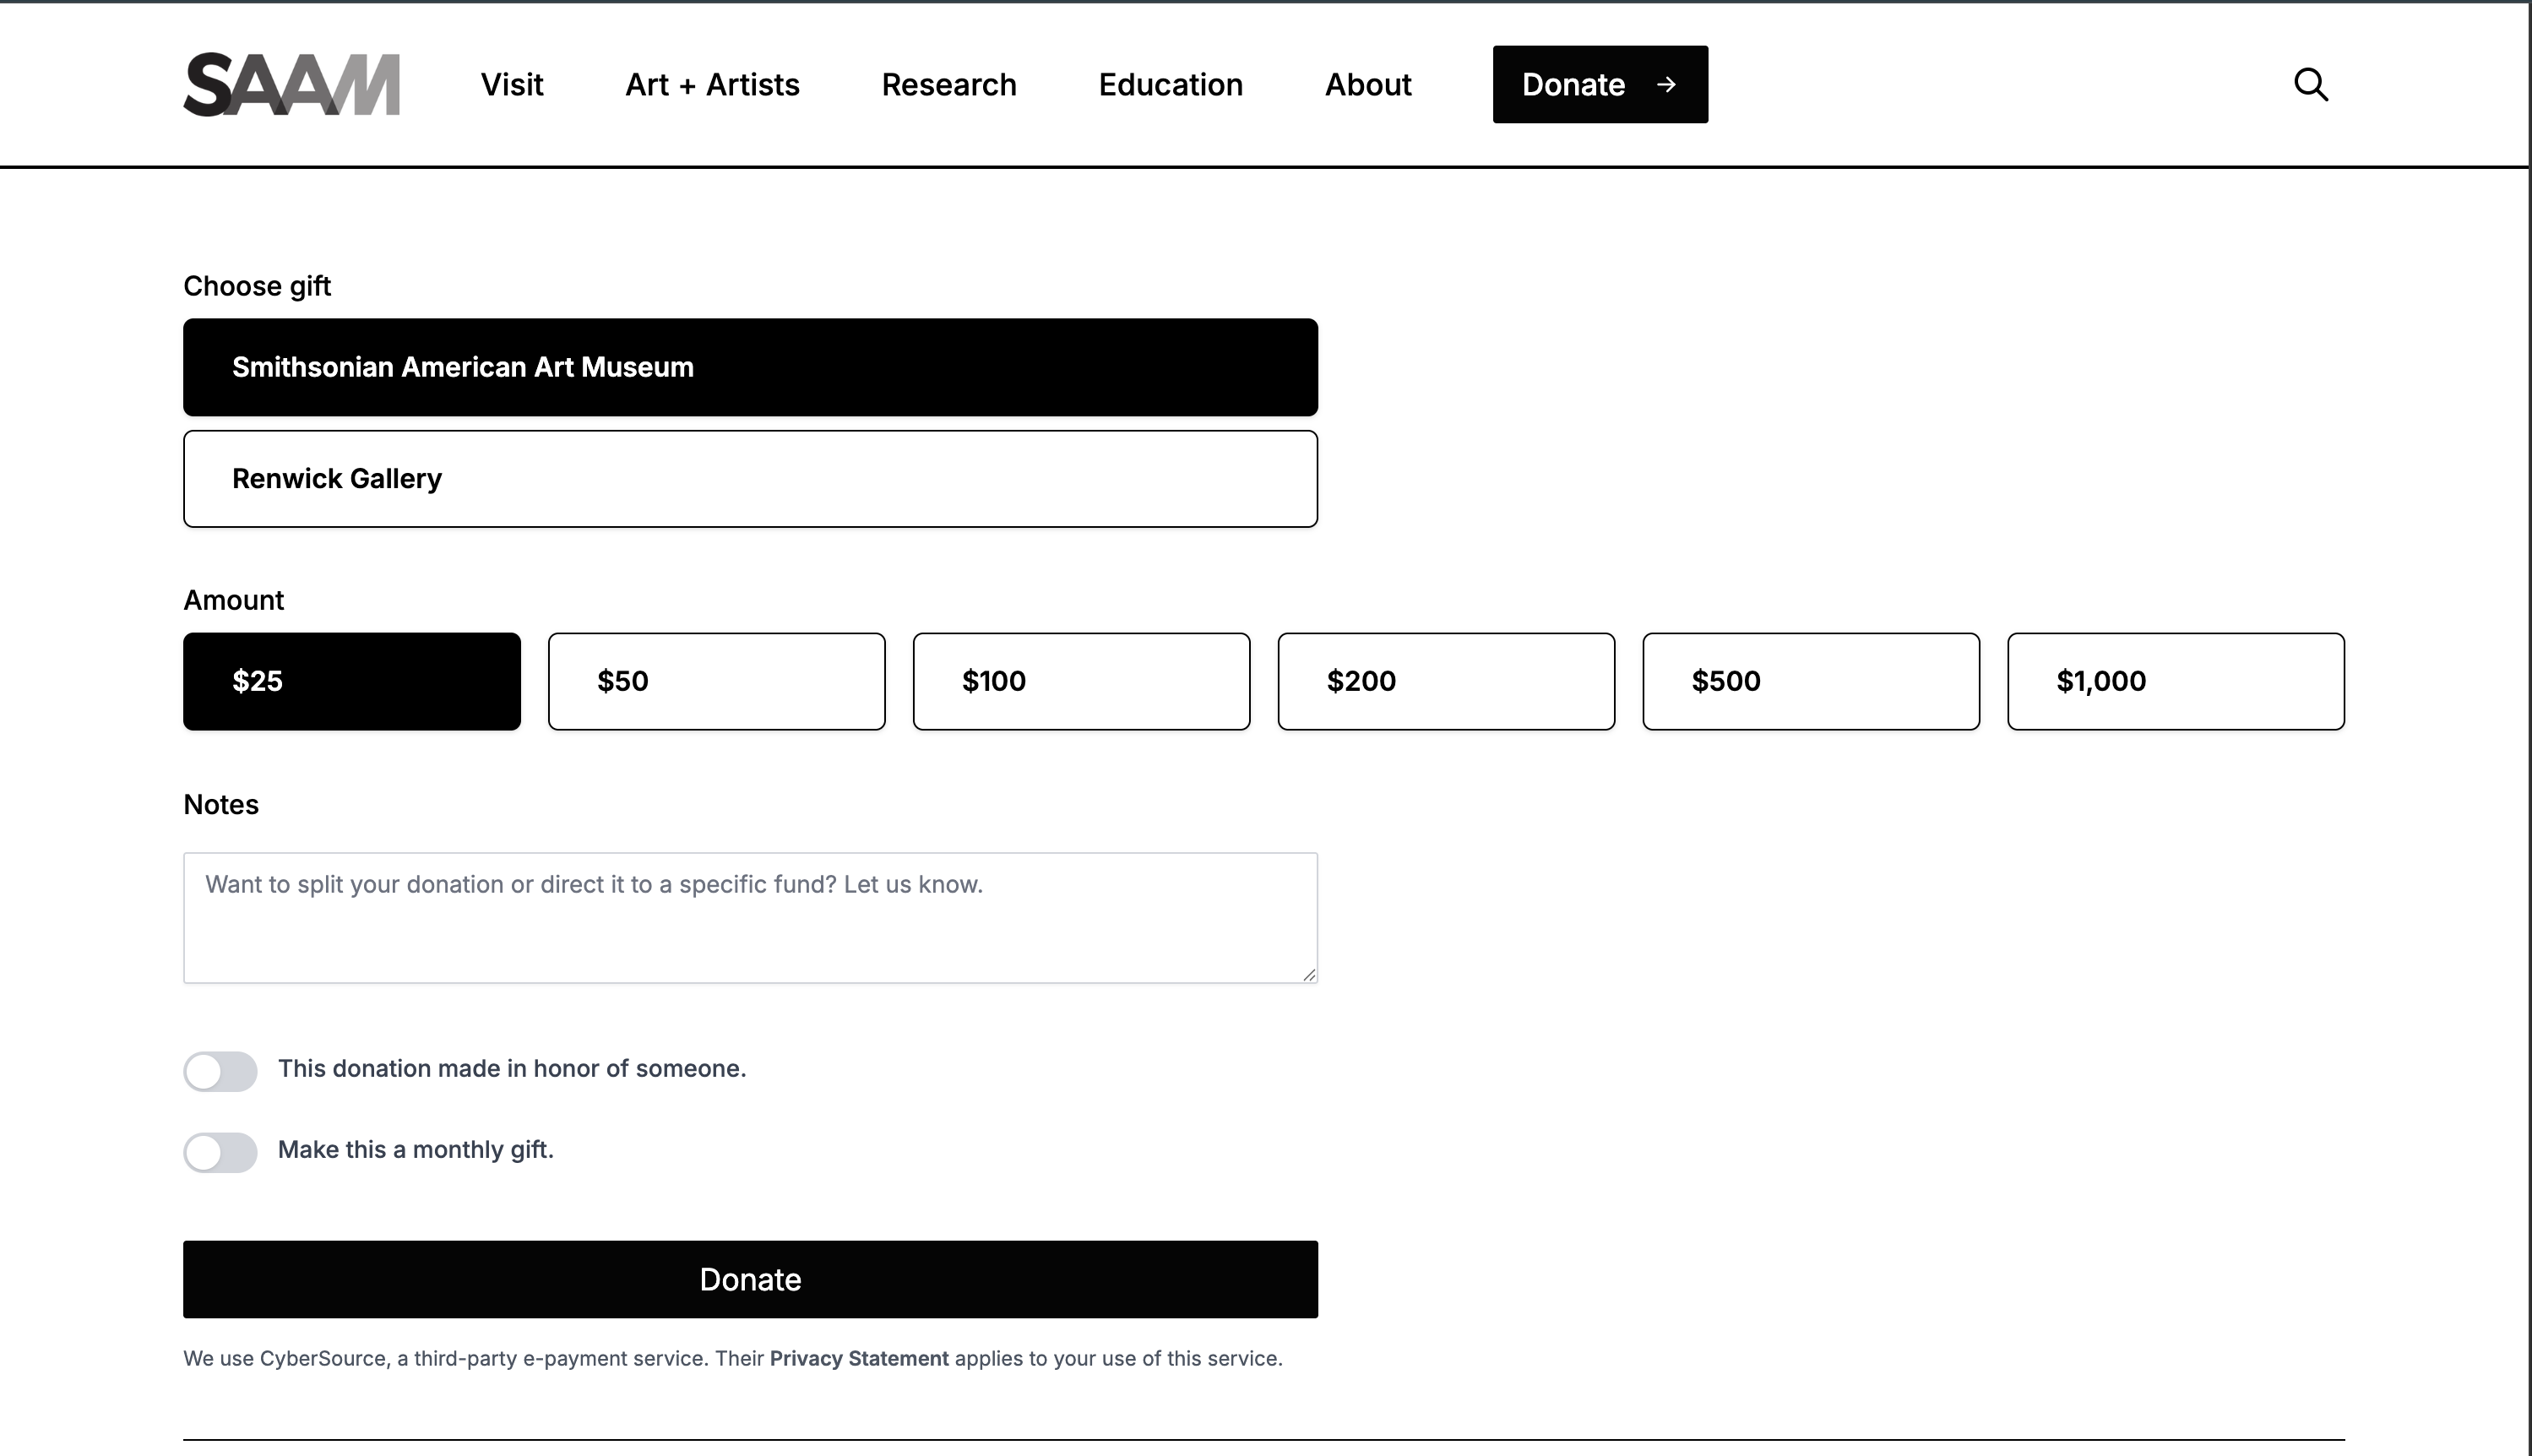Click into the Notes text field
Image resolution: width=2532 pixels, height=1456 pixels.
pyautogui.click(x=750, y=918)
